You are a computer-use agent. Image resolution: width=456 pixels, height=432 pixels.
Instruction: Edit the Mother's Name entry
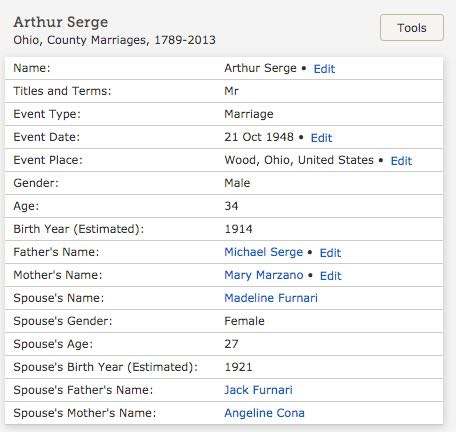[331, 276]
